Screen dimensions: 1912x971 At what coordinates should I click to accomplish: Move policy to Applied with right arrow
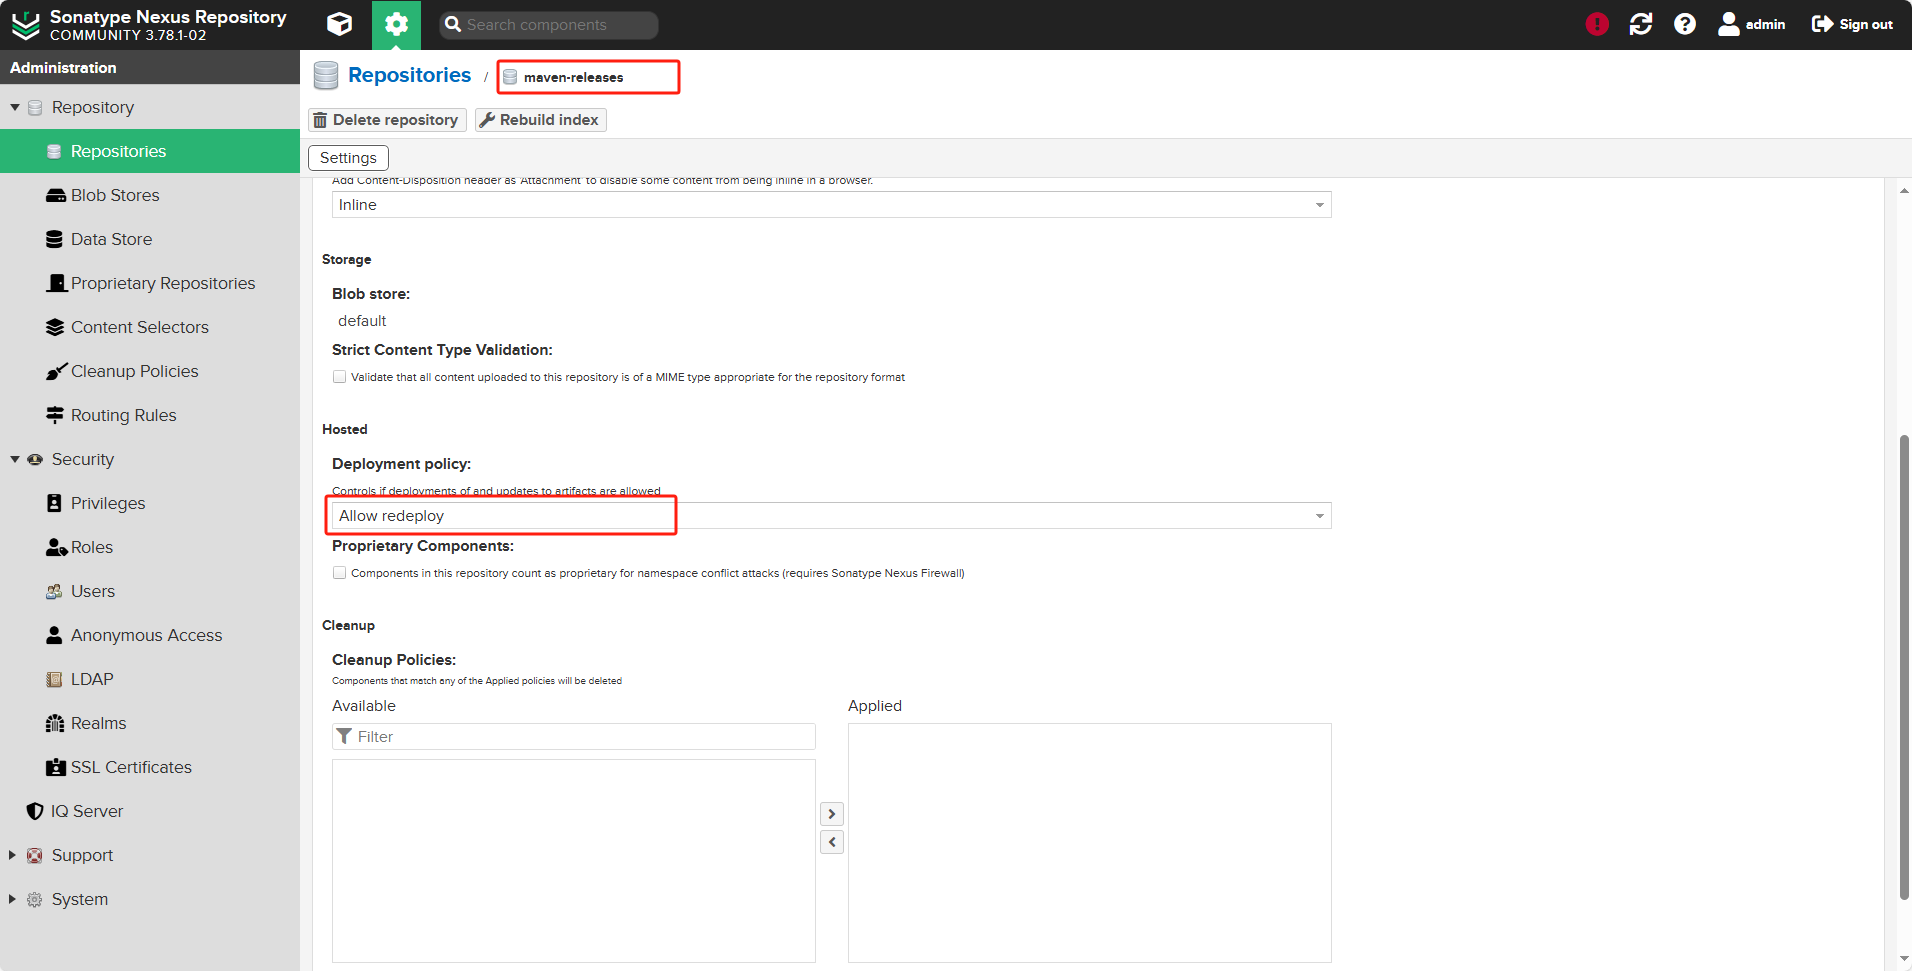pos(832,814)
